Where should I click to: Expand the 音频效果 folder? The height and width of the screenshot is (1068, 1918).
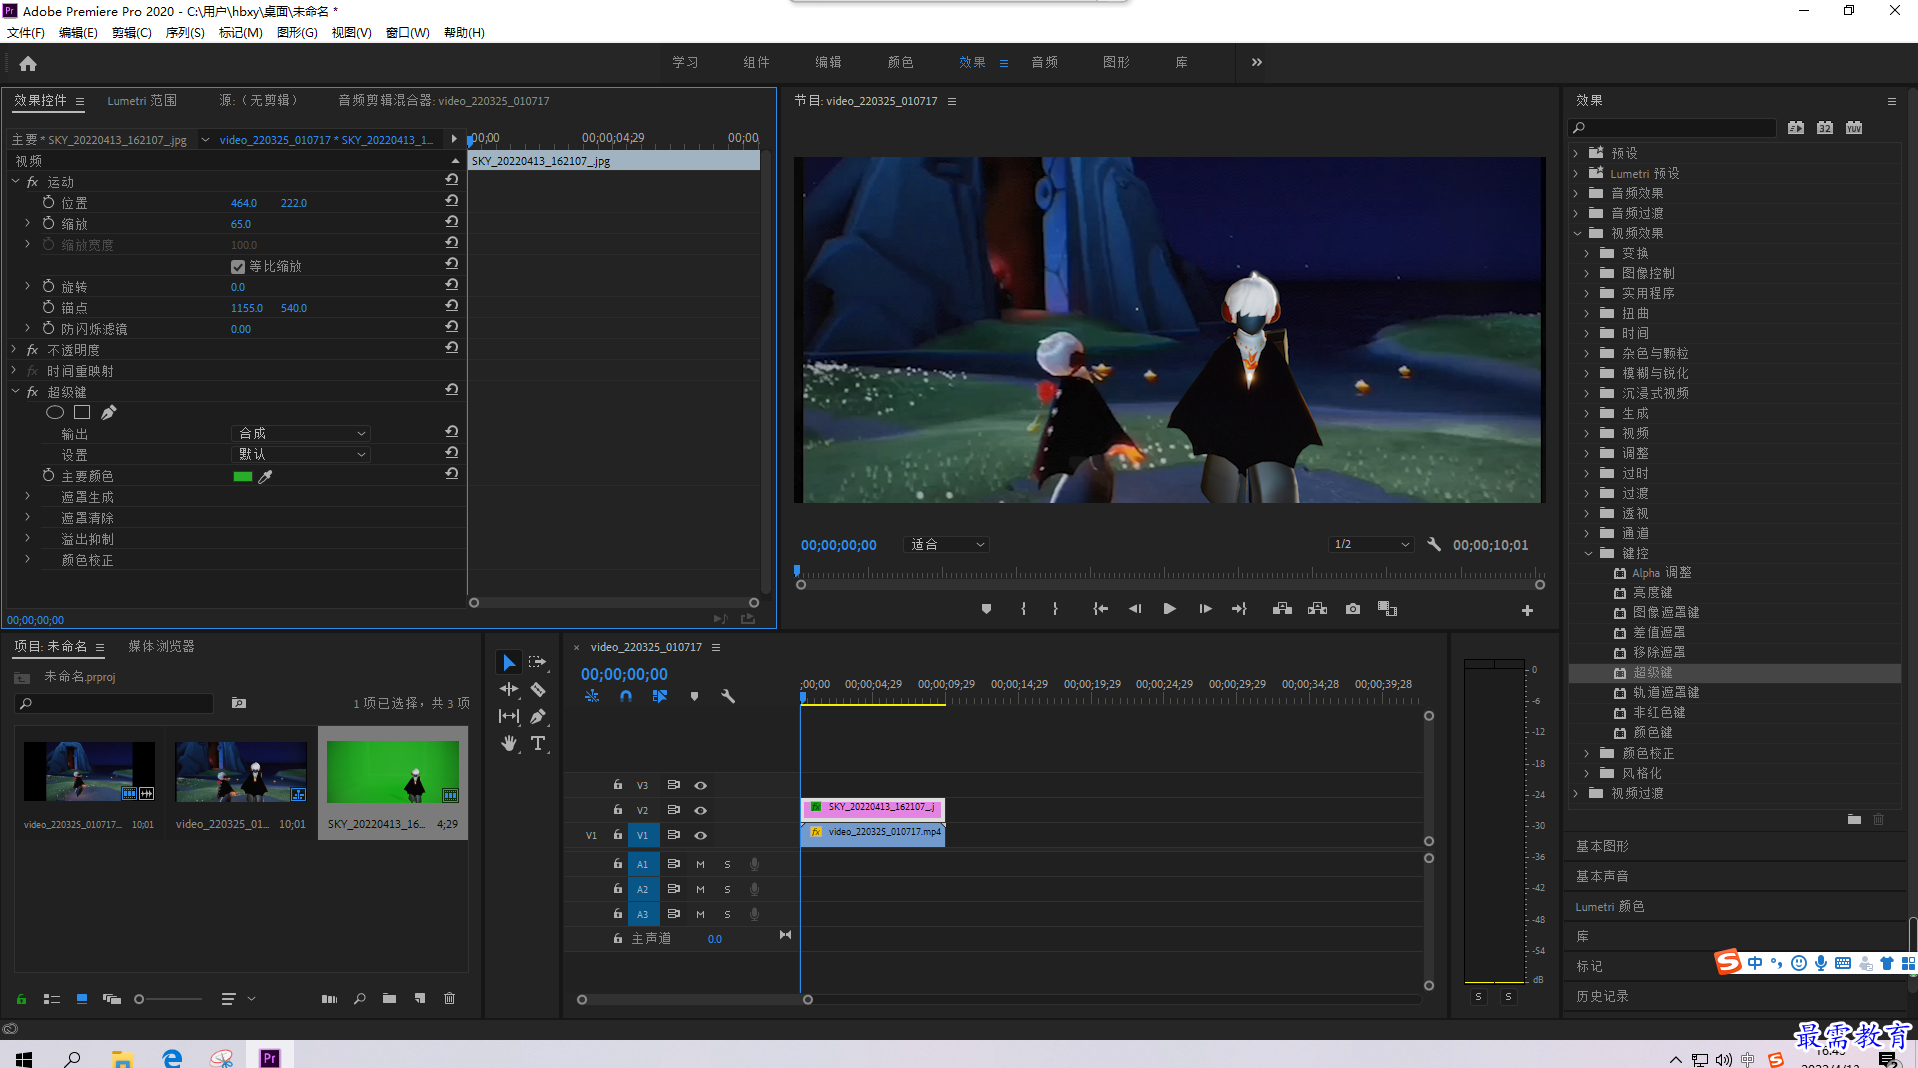[1576, 193]
